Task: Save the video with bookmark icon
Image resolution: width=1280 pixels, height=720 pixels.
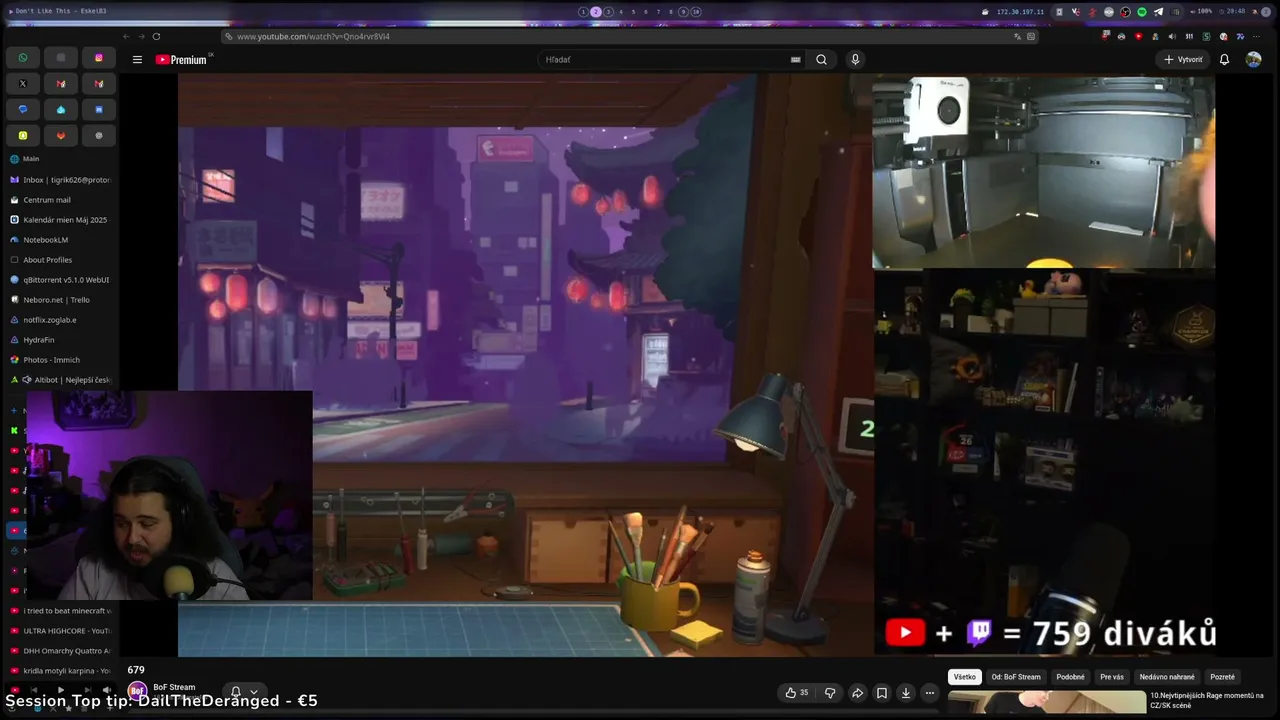Action: tap(882, 693)
